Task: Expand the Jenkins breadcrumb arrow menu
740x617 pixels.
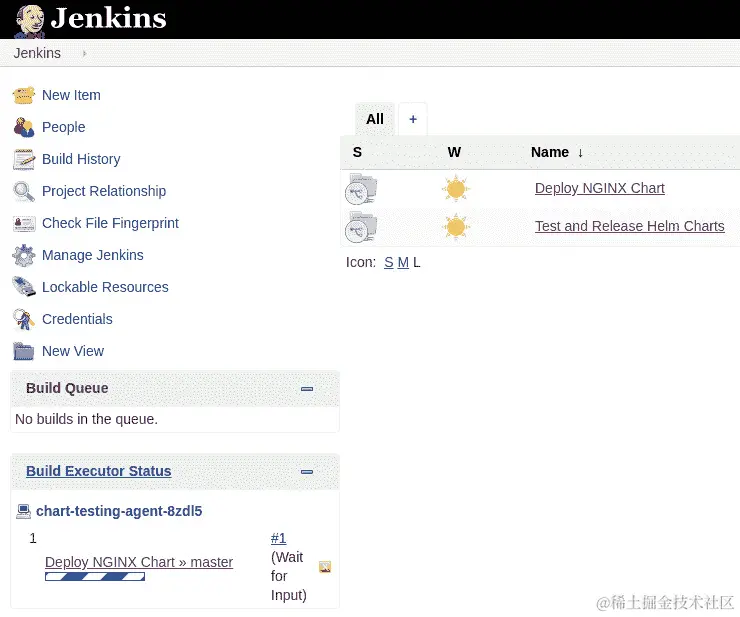Action: [x=84, y=53]
